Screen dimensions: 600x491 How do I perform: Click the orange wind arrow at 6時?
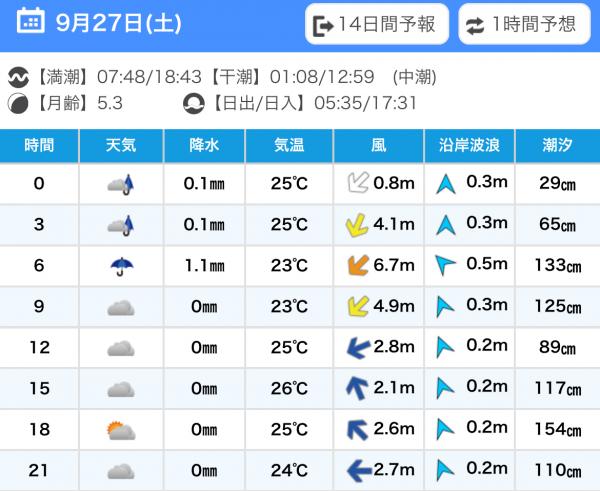point(355,265)
